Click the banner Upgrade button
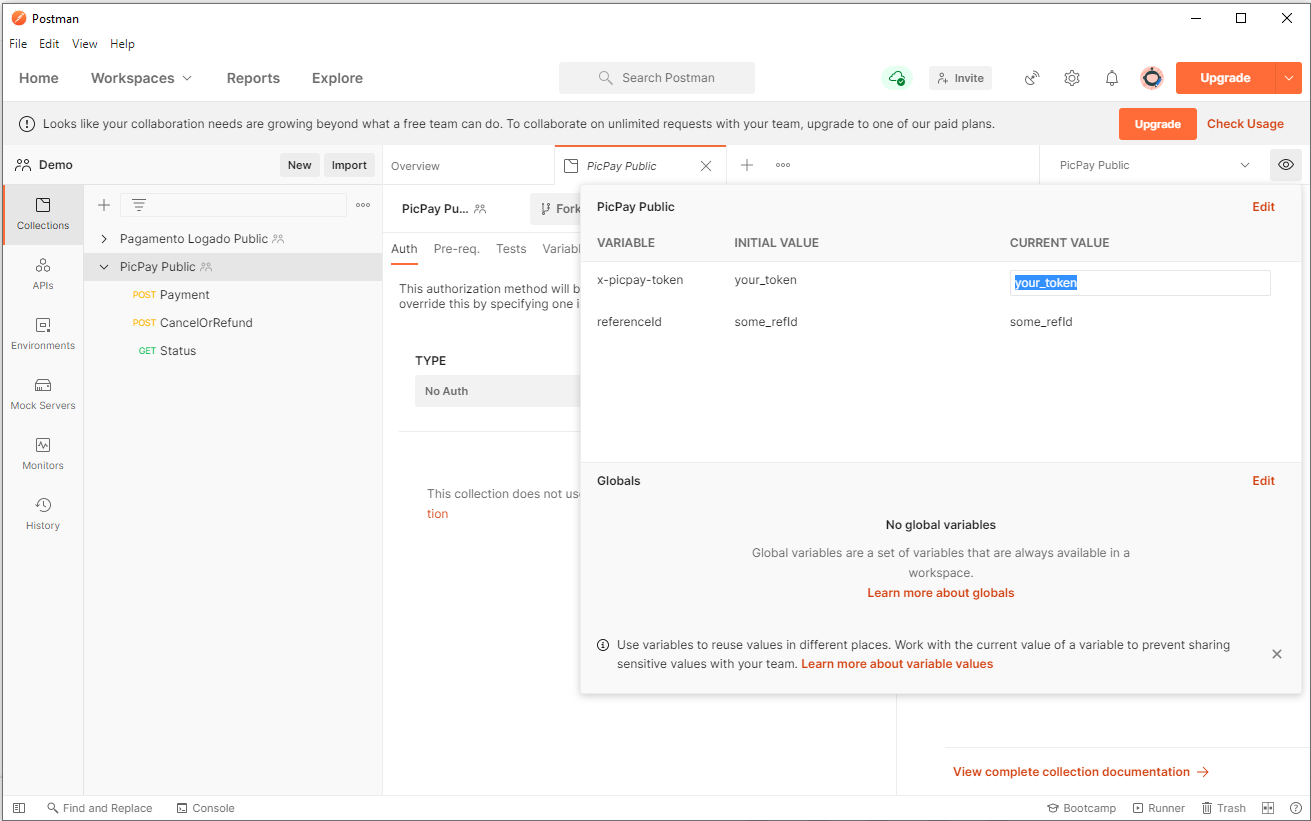1311x821 pixels. click(x=1158, y=124)
